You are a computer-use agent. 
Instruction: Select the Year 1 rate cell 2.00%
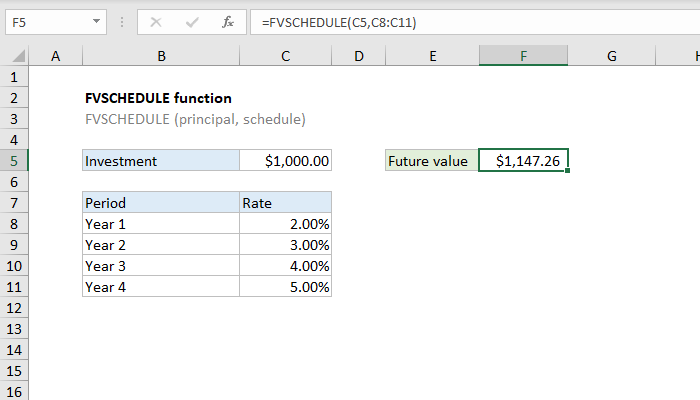click(285, 224)
